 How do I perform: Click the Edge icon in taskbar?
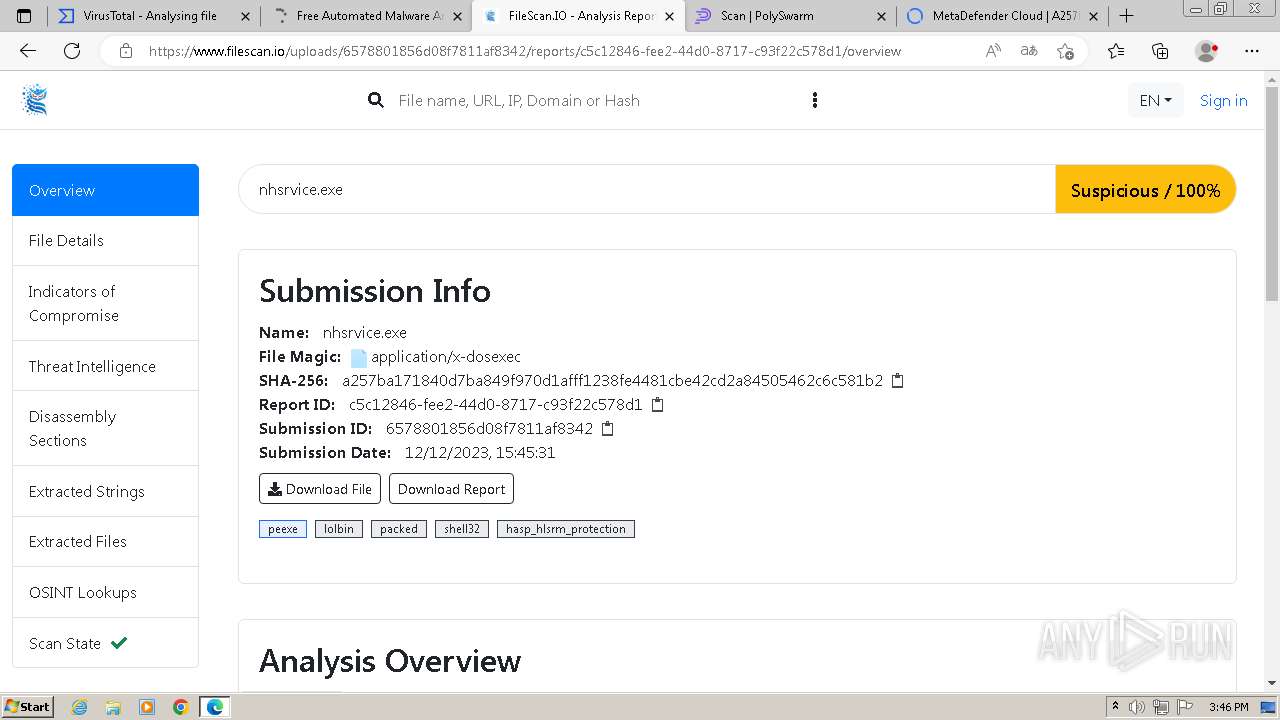(214, 707)
